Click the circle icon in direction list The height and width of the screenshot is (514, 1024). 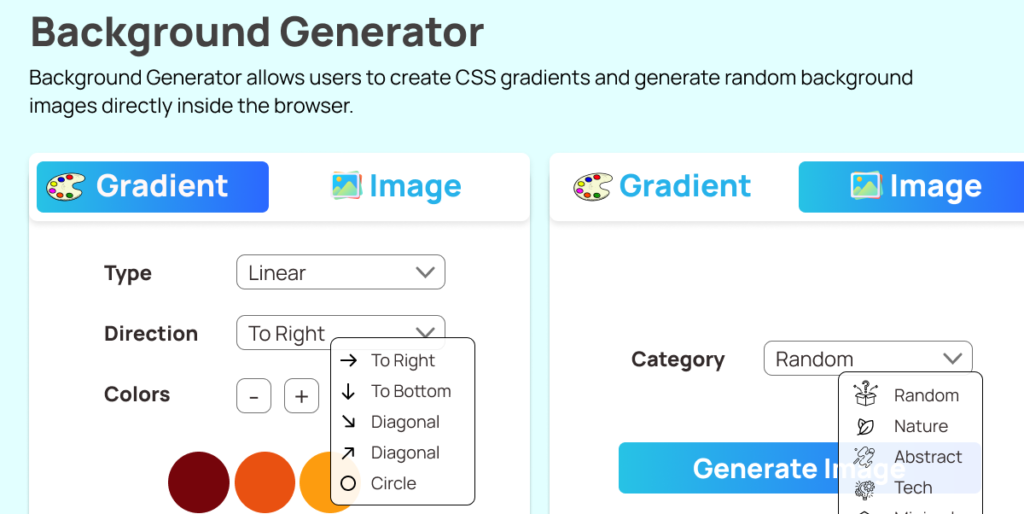click(349, 484)
